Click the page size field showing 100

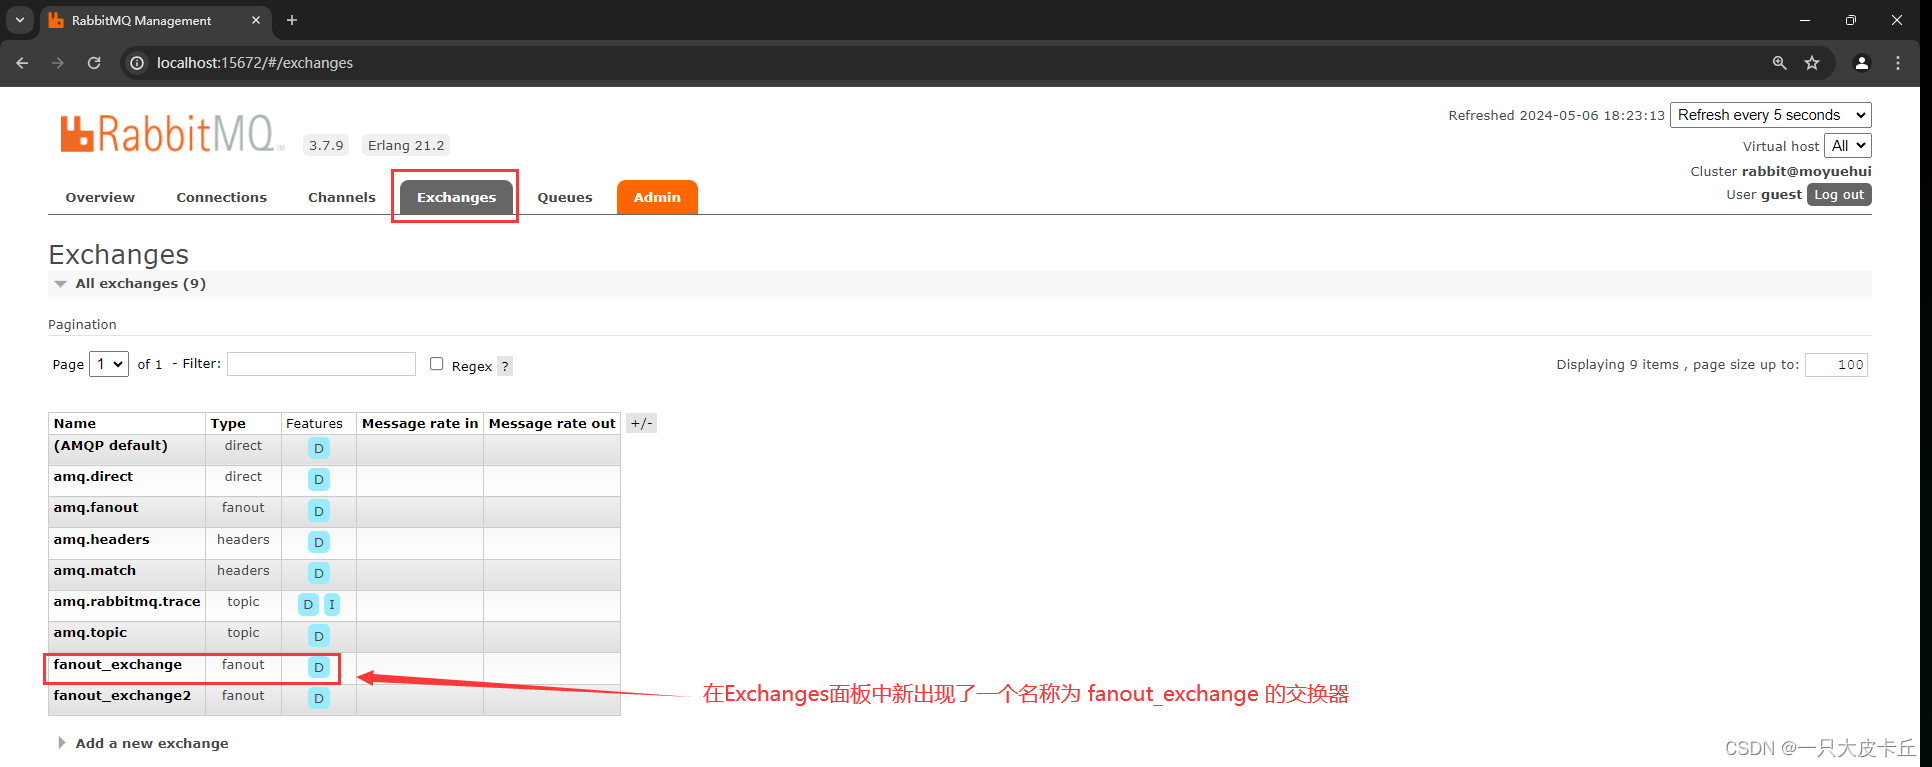point(1836,365)
